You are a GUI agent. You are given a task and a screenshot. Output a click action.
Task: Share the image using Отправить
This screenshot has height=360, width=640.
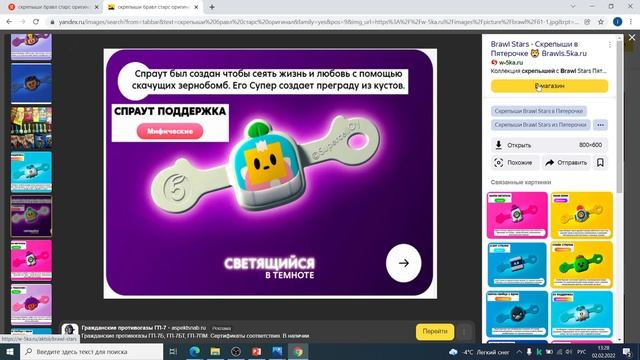[x=566, y=162]
